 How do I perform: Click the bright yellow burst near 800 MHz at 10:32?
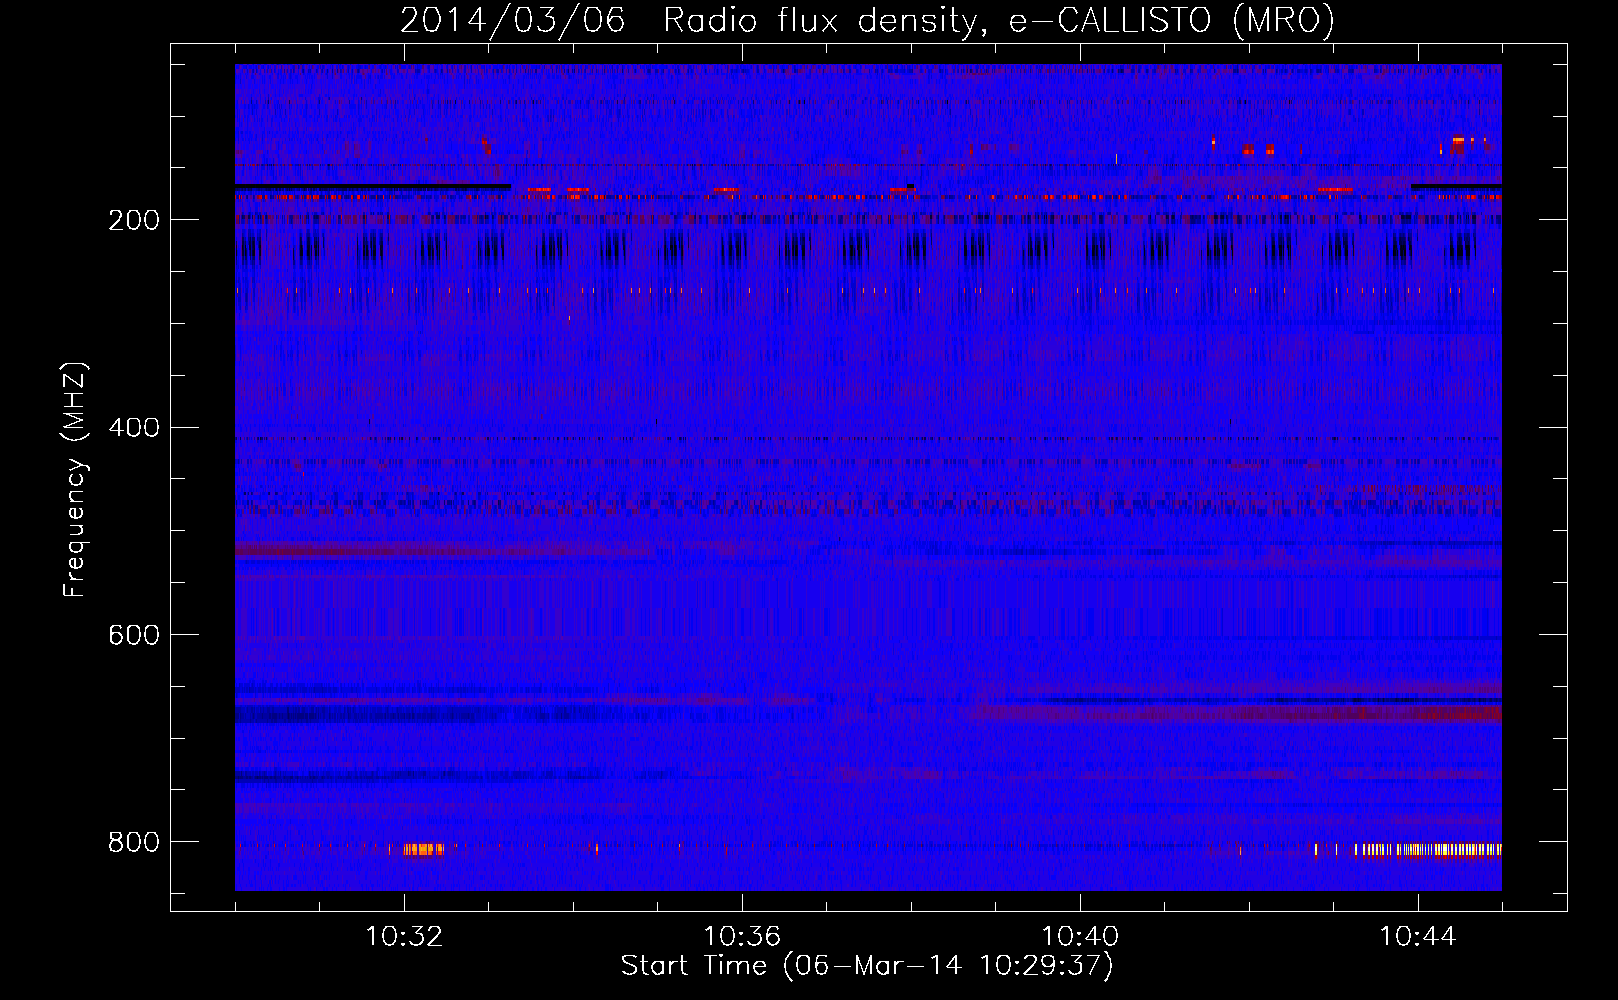pyautogui.click(x=423, y=849)
